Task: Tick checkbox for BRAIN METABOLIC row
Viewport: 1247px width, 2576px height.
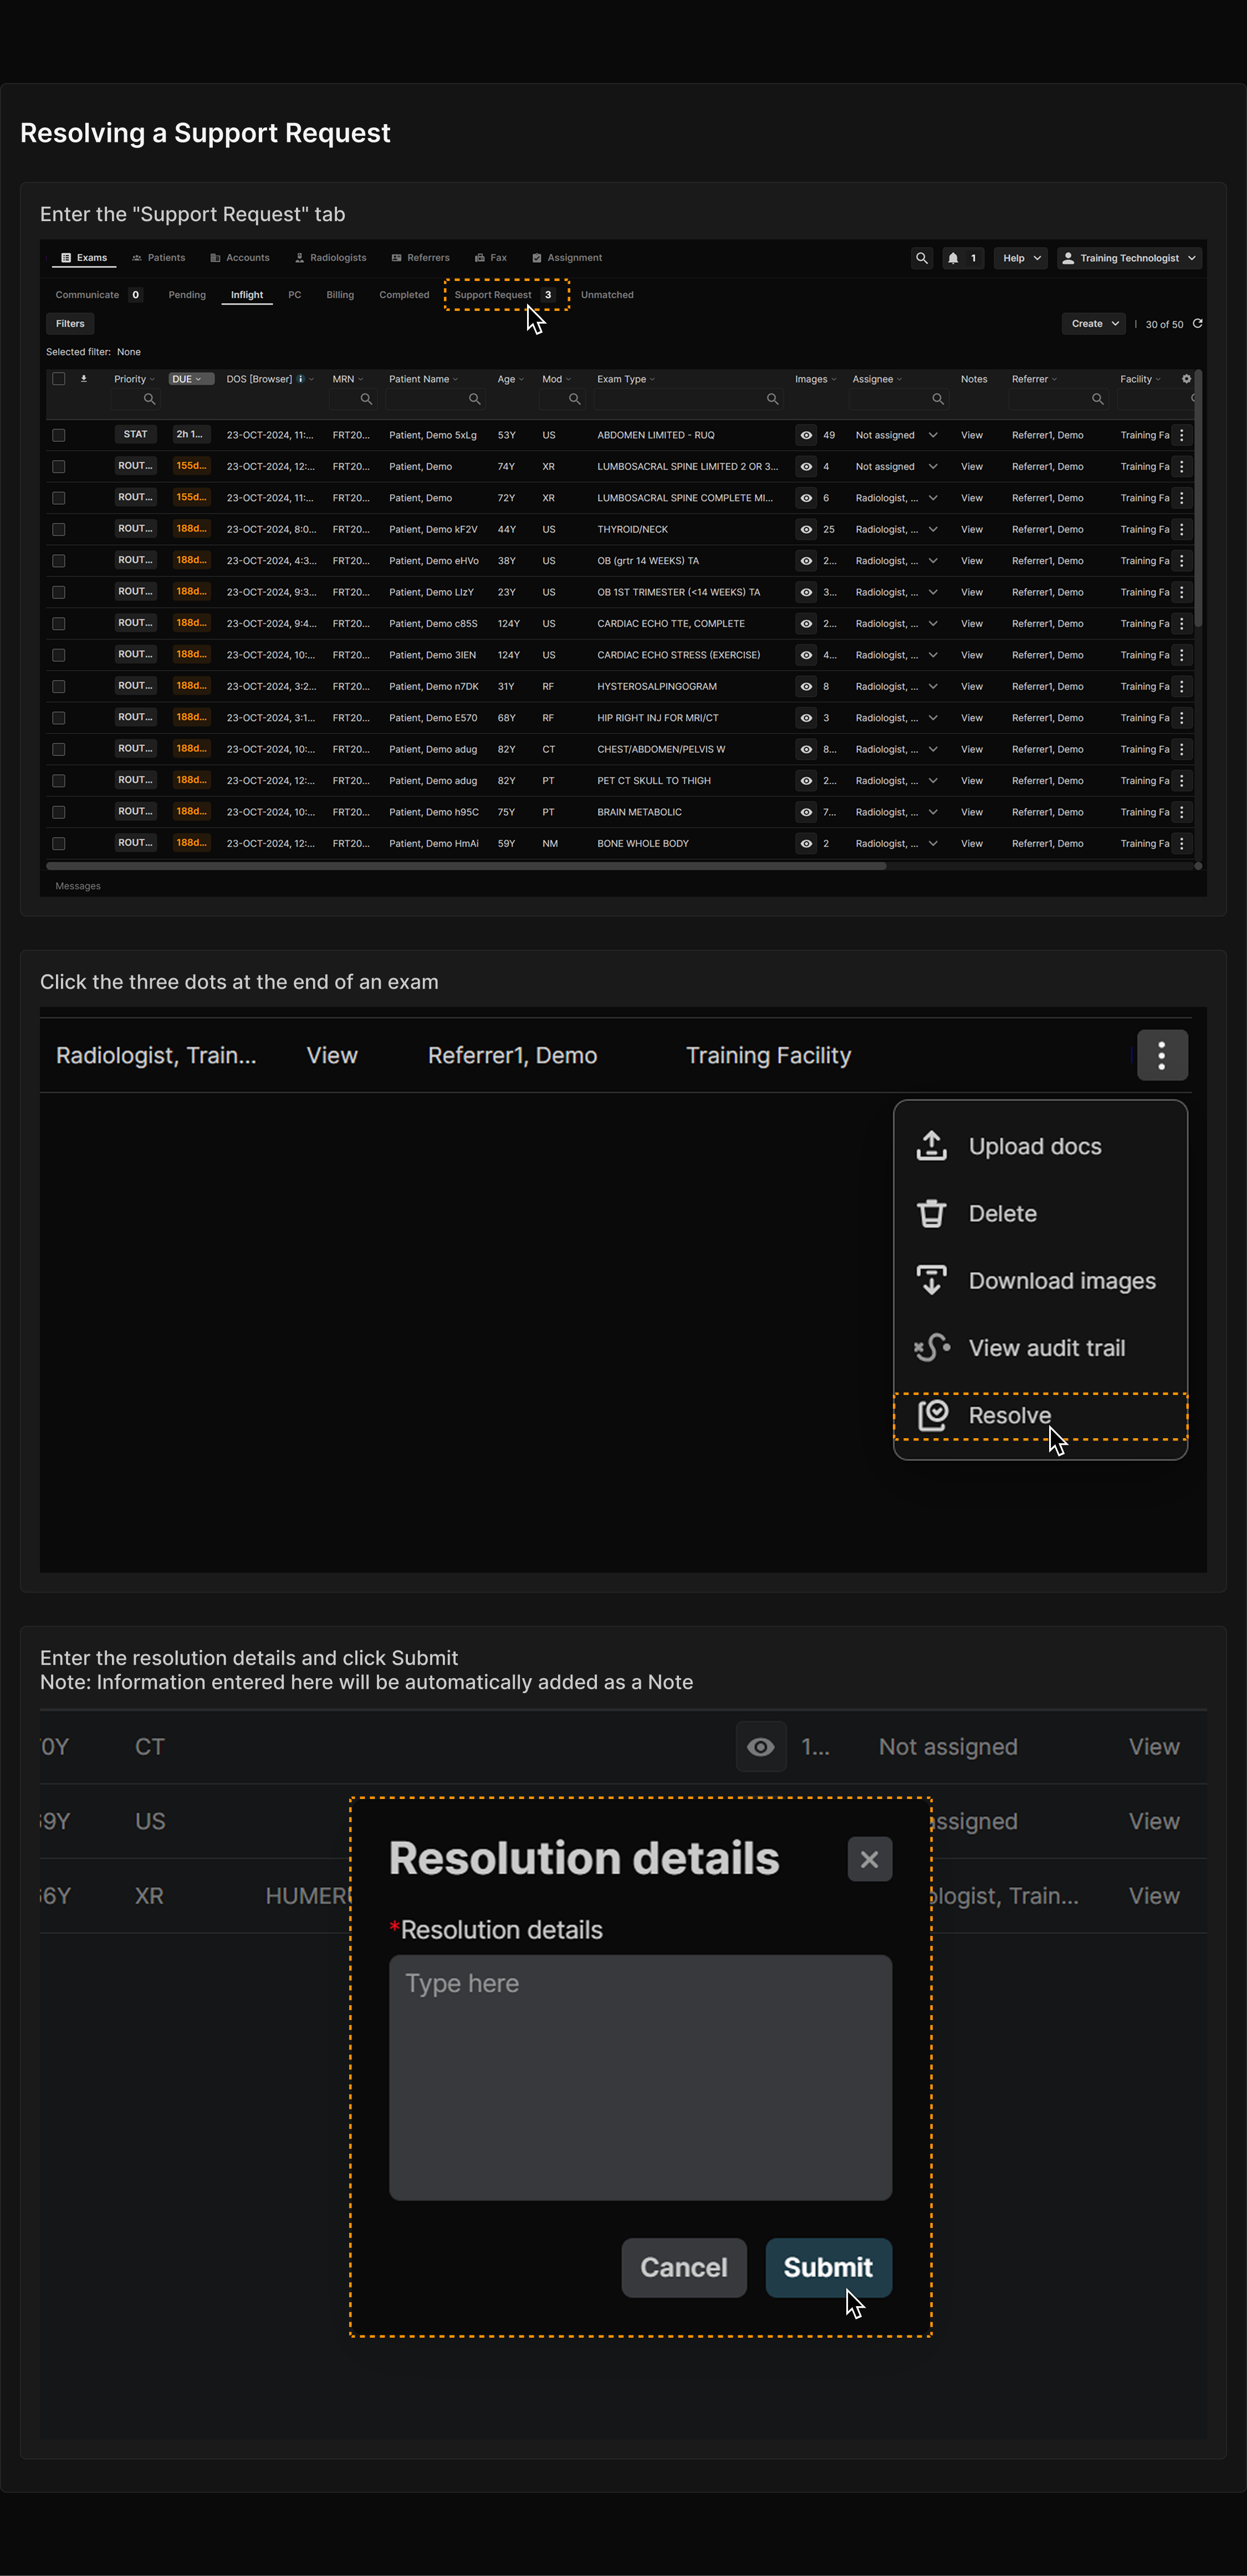Action: click(59, 812)
